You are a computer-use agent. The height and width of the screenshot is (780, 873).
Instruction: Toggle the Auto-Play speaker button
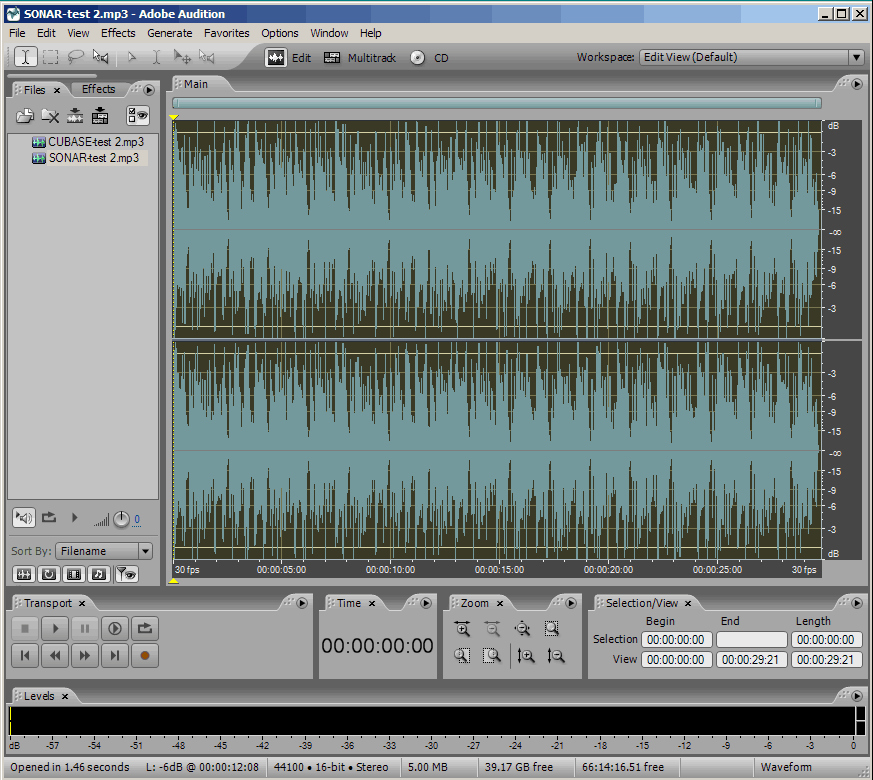pyautogui.click(x=24, y=518)
